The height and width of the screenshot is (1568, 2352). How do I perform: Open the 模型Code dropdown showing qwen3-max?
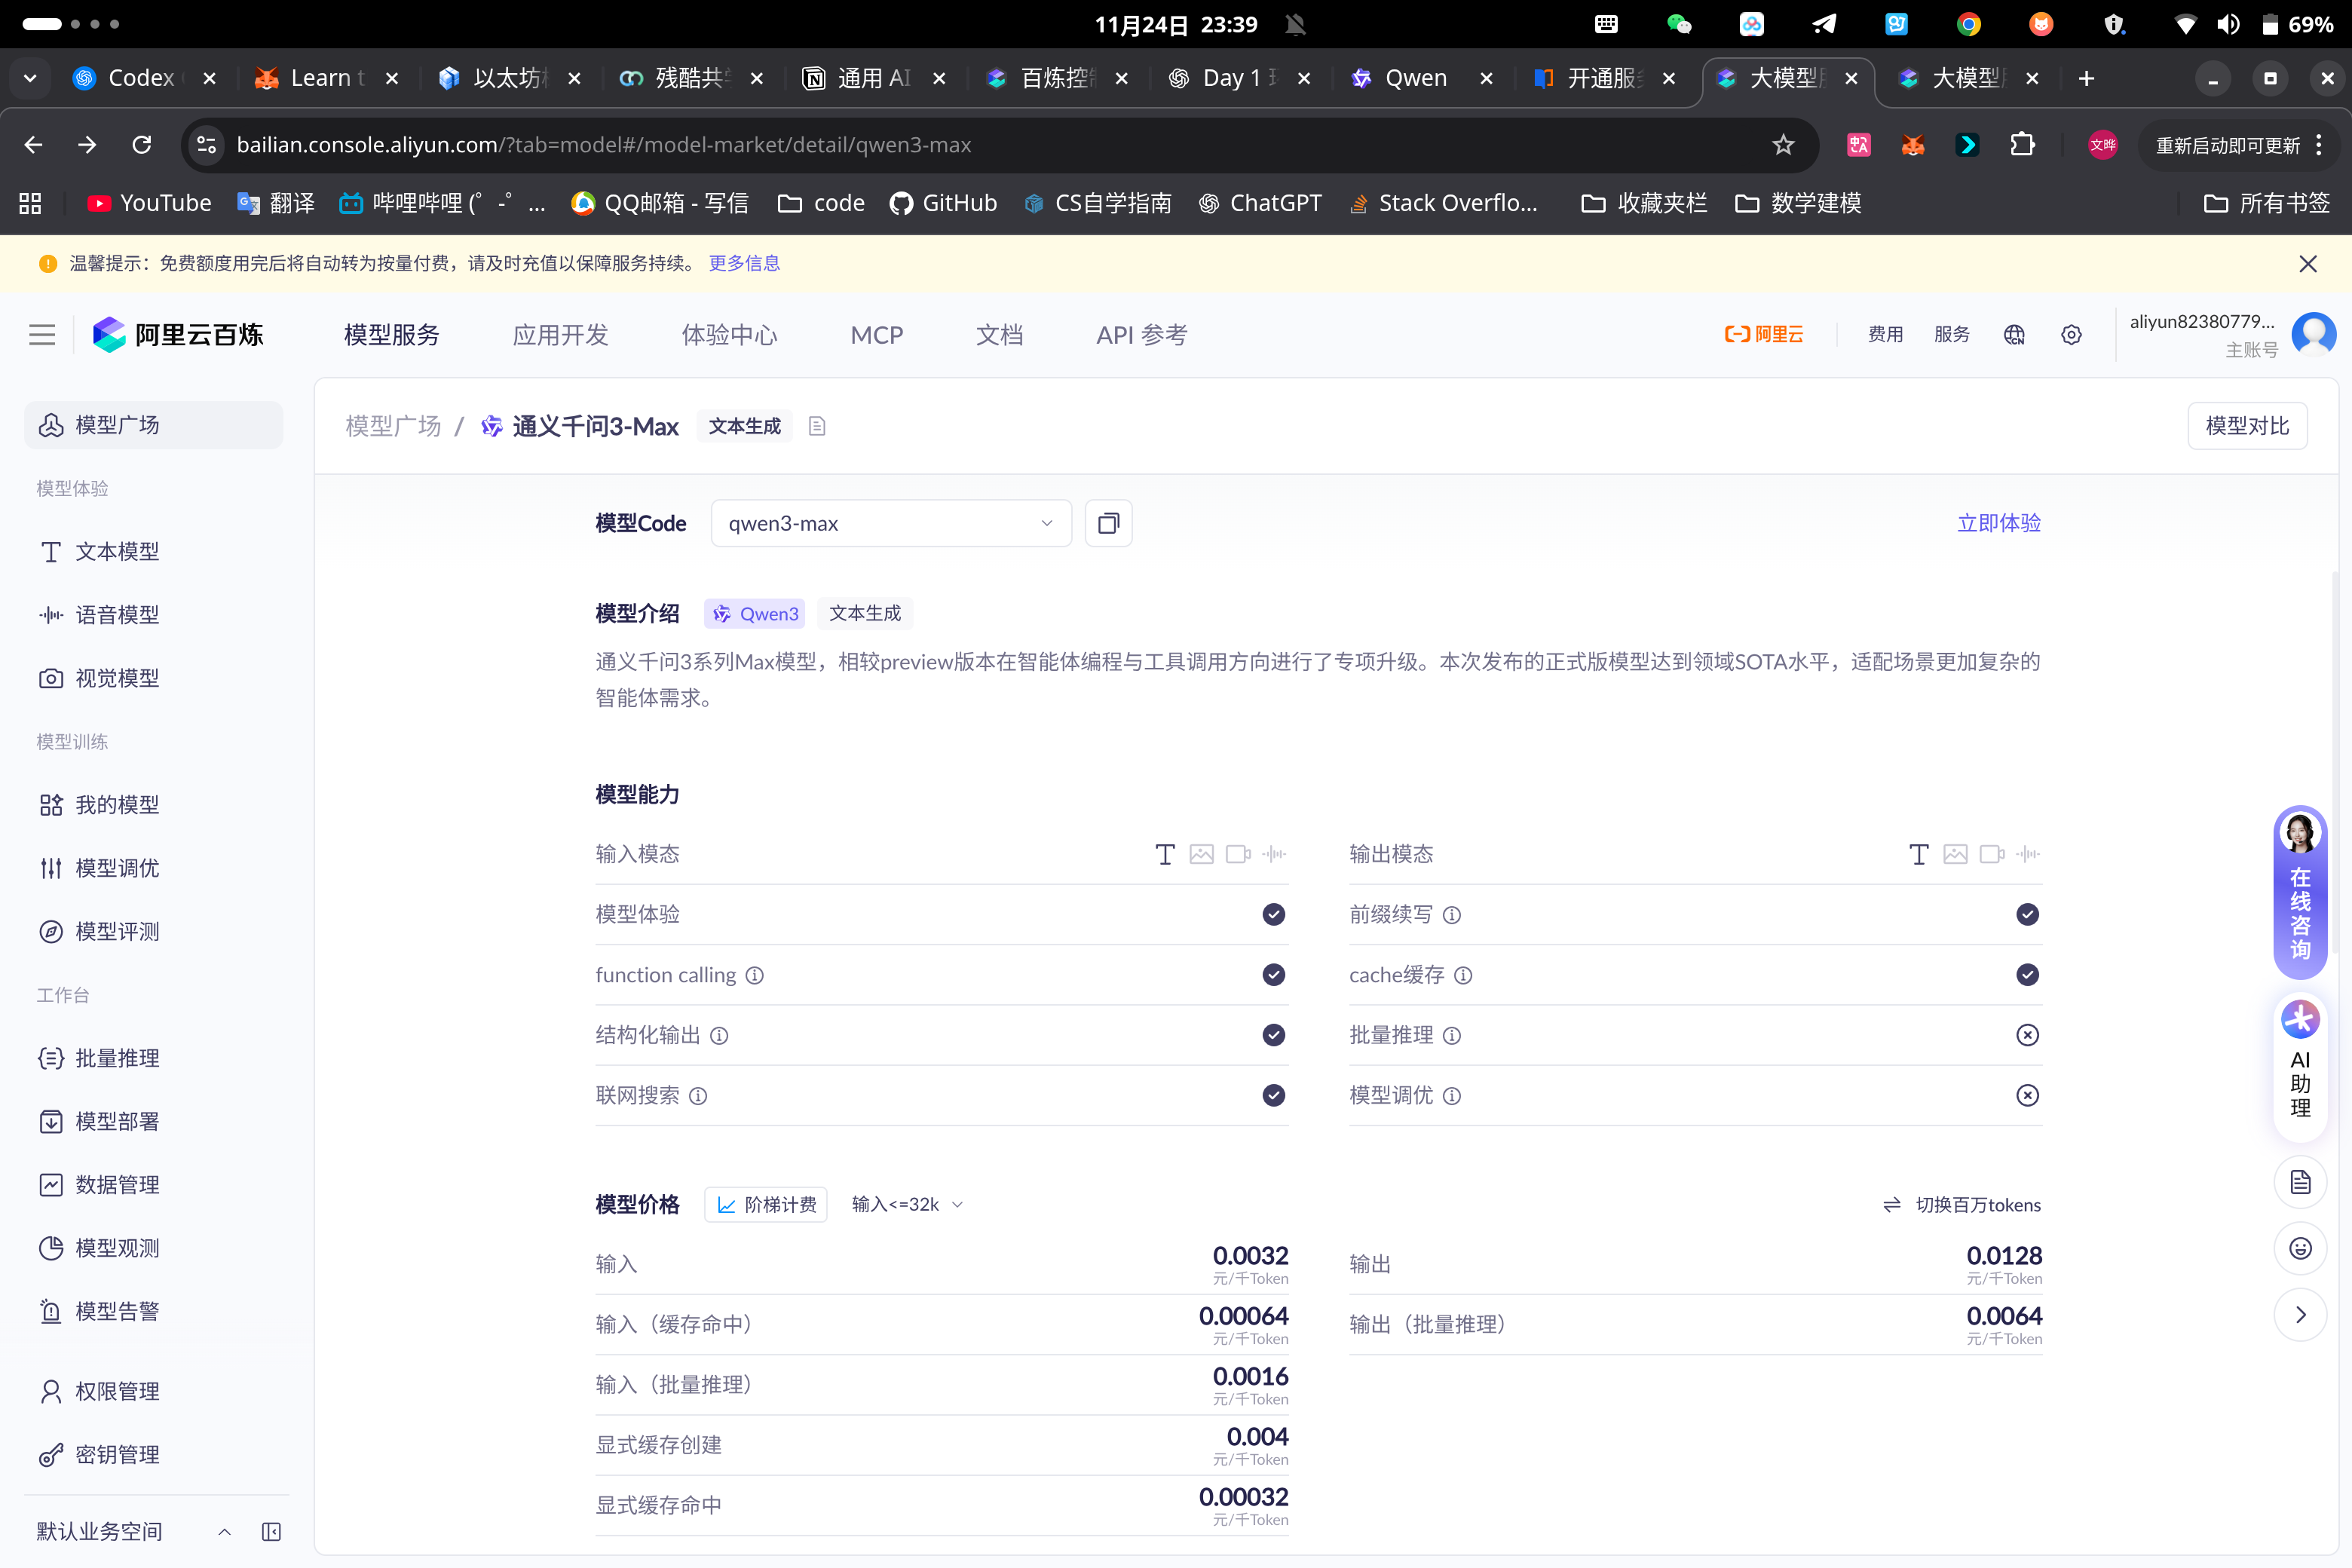(890, 523)
